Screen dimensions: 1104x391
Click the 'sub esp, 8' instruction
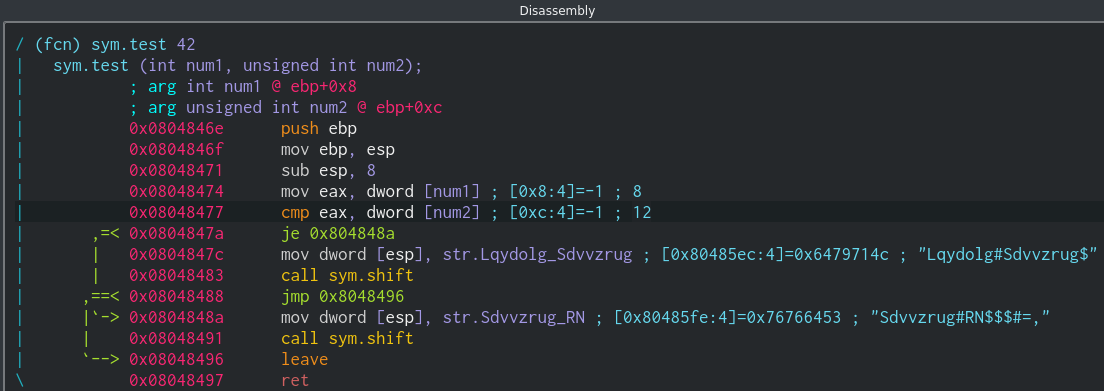[x=328, y=171]
